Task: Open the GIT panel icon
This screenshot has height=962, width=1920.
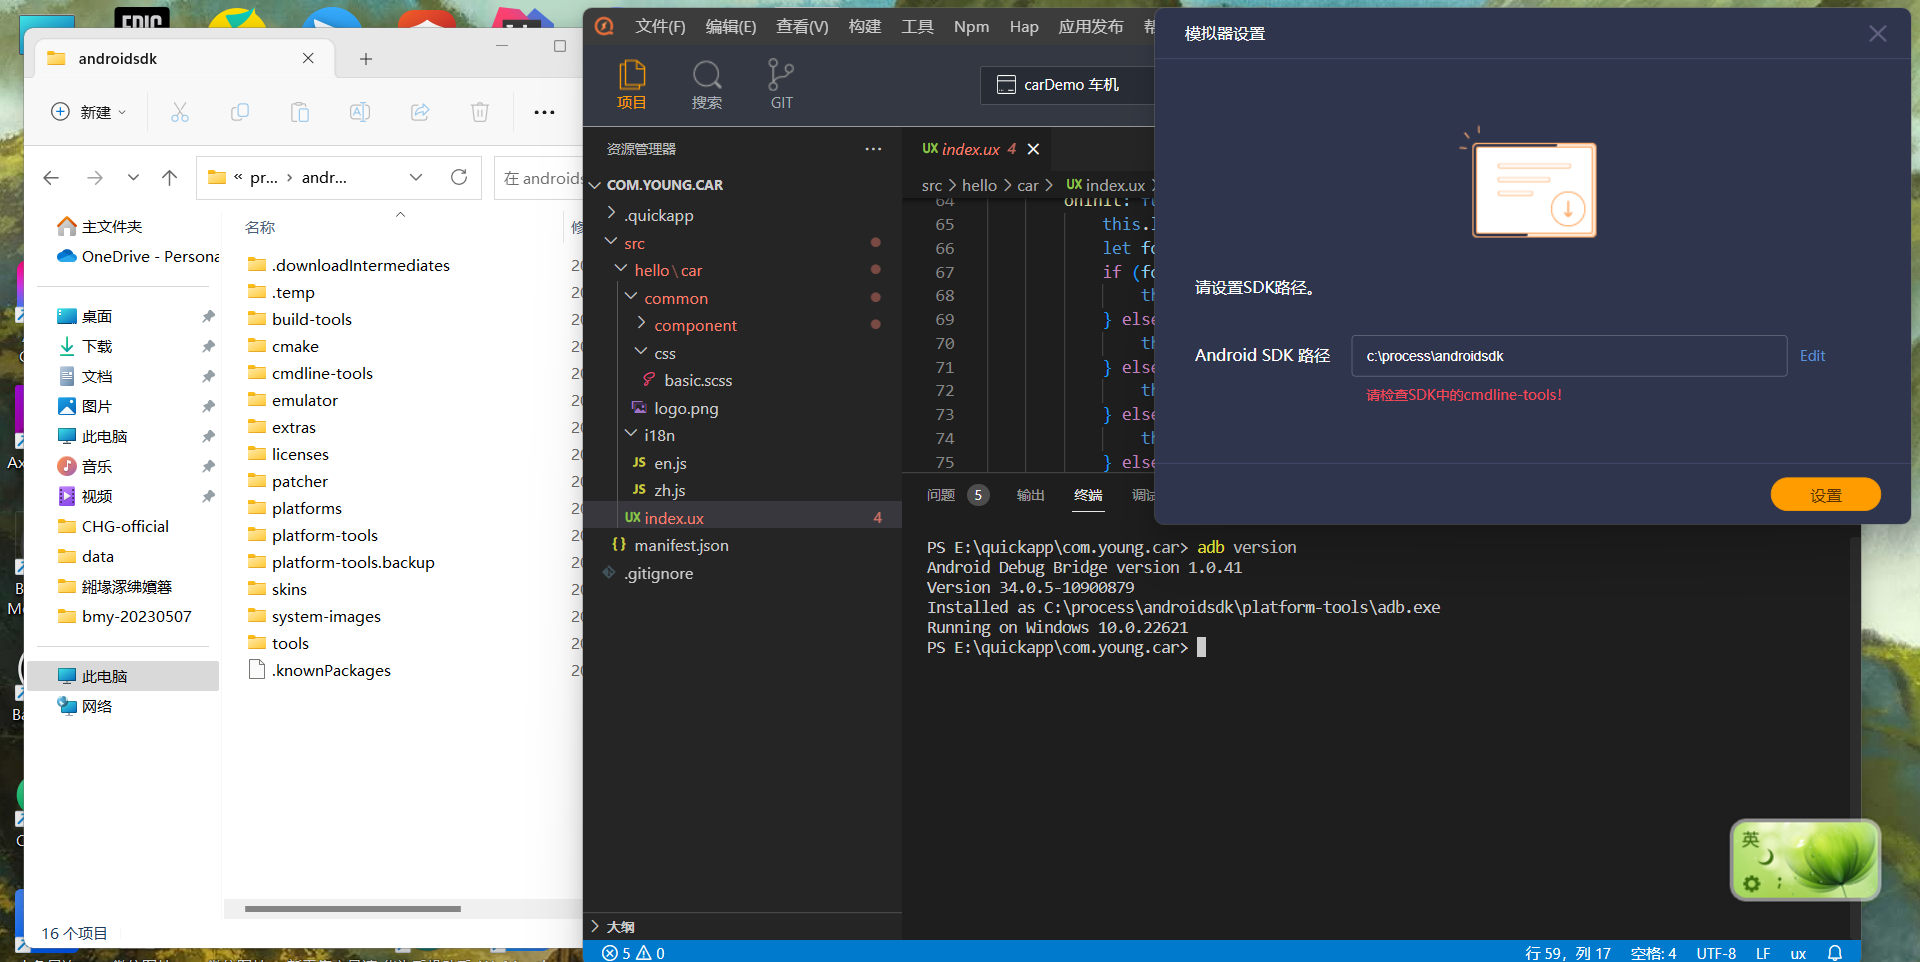Action: coord(781,84)
